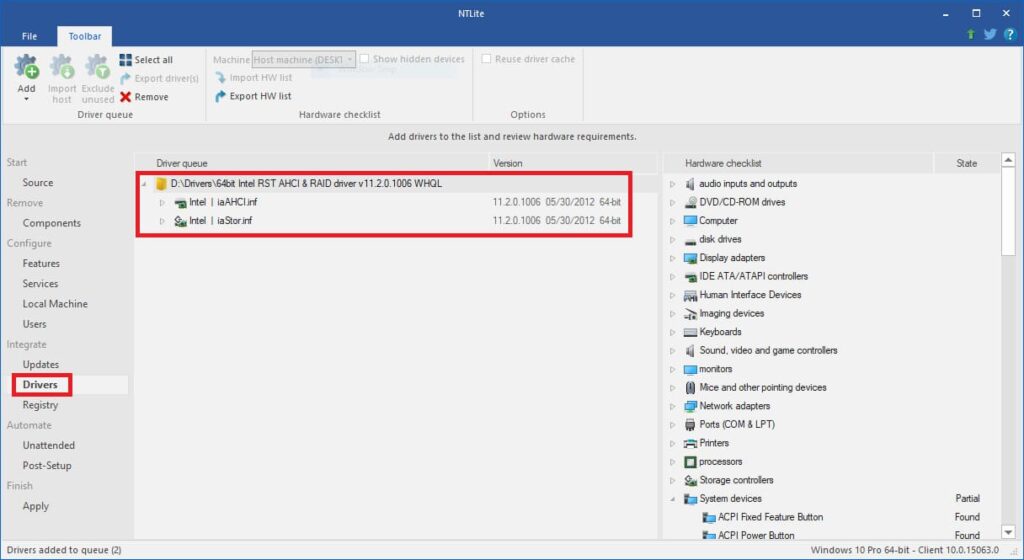Screen dimensions: 1024x560
Task: Switch to the Toolbar tab
Action: 85,36
